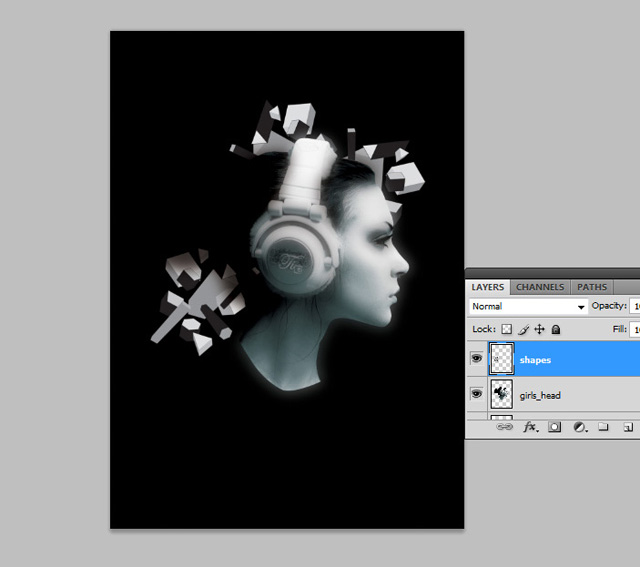The width and height of the screenshot is (640, 567).
Task: Add a layer mask
Action: [554, 427]
